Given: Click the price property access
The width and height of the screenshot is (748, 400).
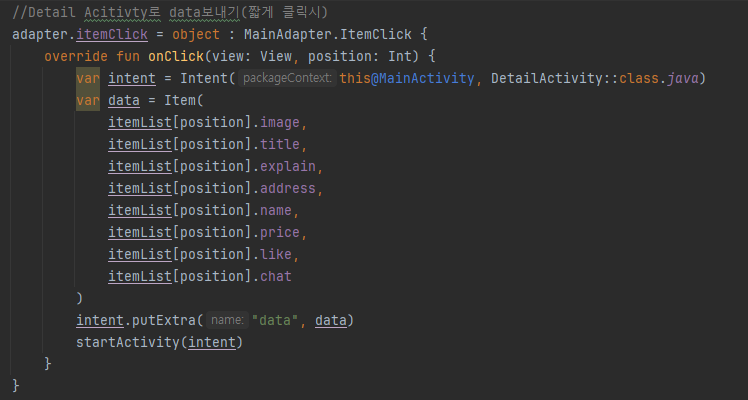Looking at the screenshot, I should pyautogui.click(x=280, y=232).
